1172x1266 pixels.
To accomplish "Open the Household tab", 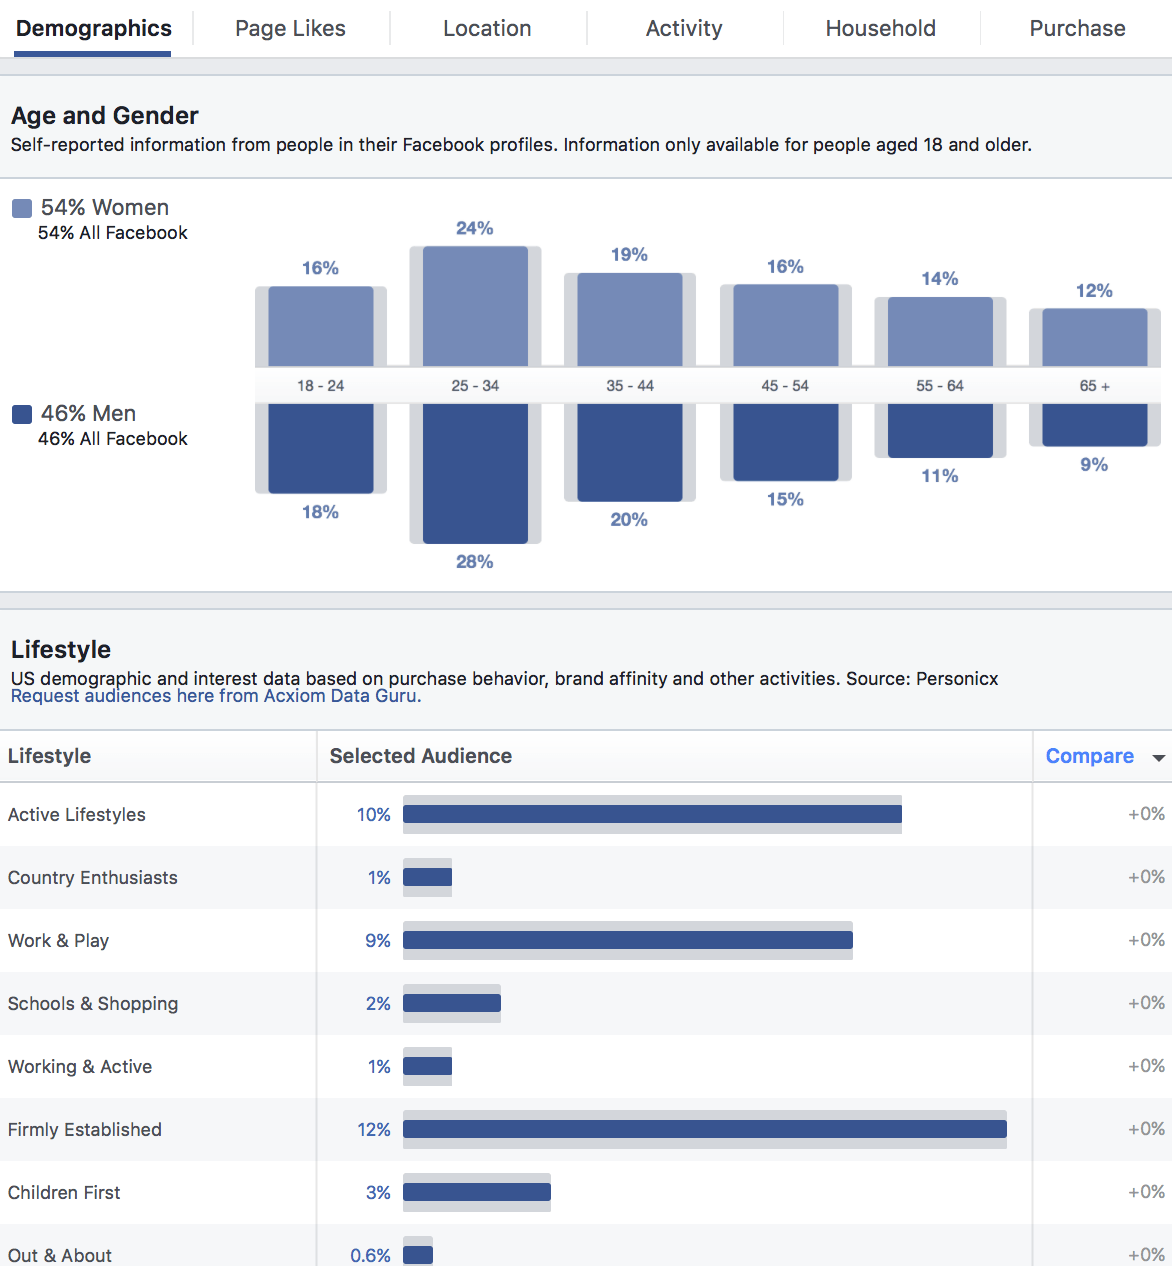I will coord(880,28).
